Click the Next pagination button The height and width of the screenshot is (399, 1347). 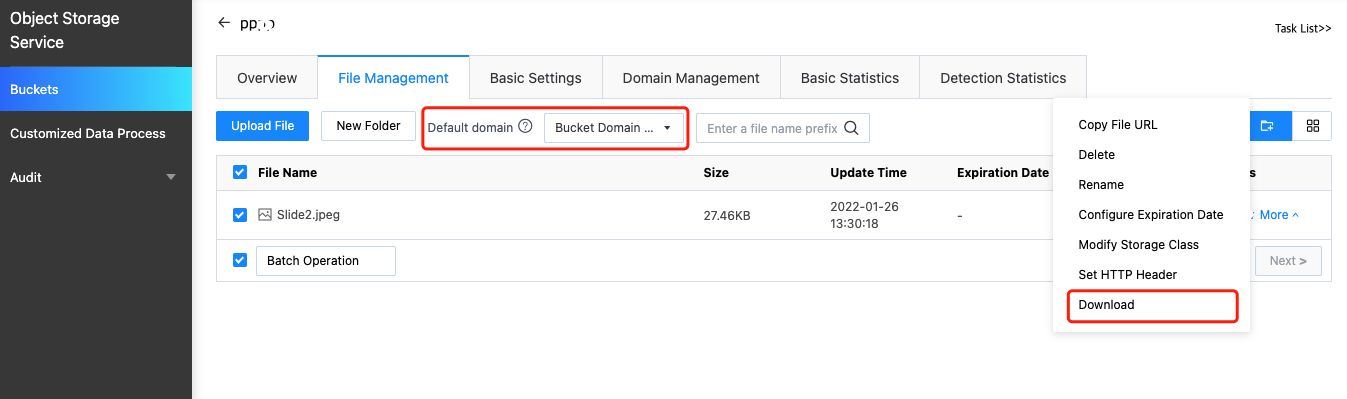[1288, 261]
